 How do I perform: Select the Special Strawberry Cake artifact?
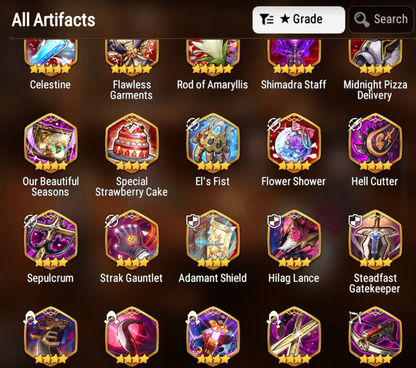pyautogui.click(x=132, y=143)
